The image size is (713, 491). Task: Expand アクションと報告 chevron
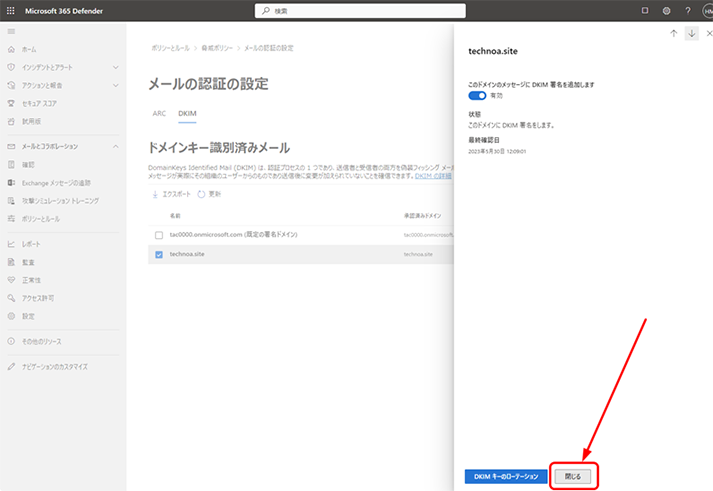[x=115, y=85]
